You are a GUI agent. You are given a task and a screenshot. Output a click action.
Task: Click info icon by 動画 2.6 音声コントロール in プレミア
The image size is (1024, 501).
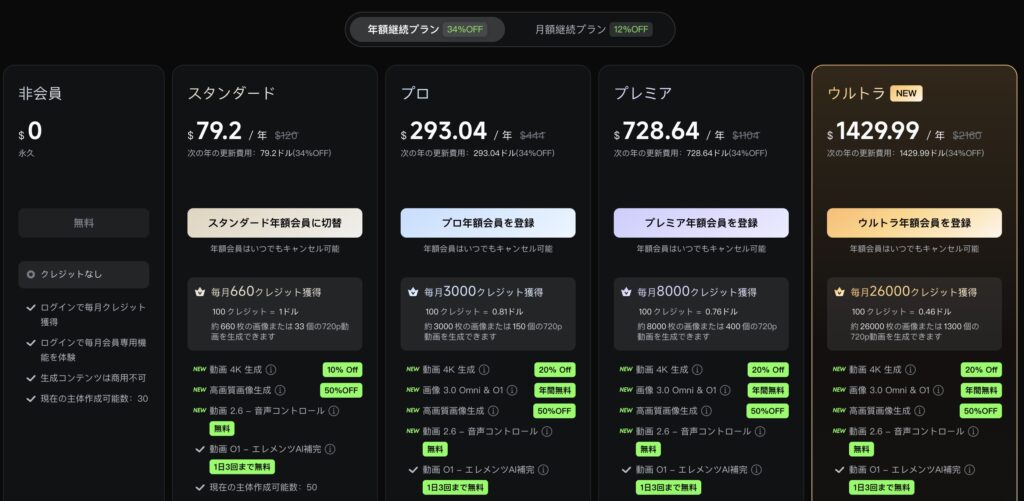[760, 431]
